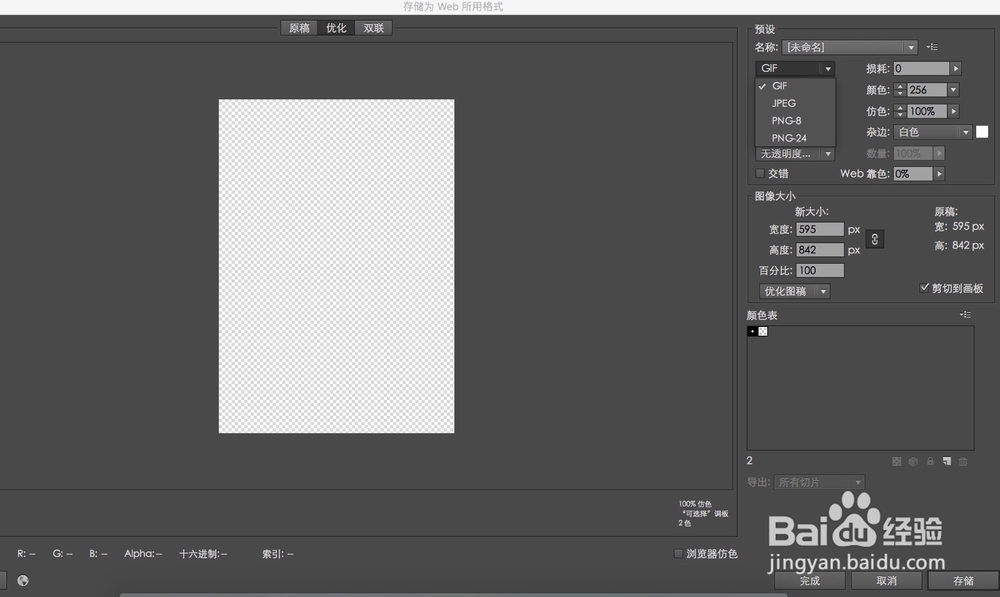Switch to the 原稿 tab
Viewport: 1000px width, 597px height.
pos(299,28)
